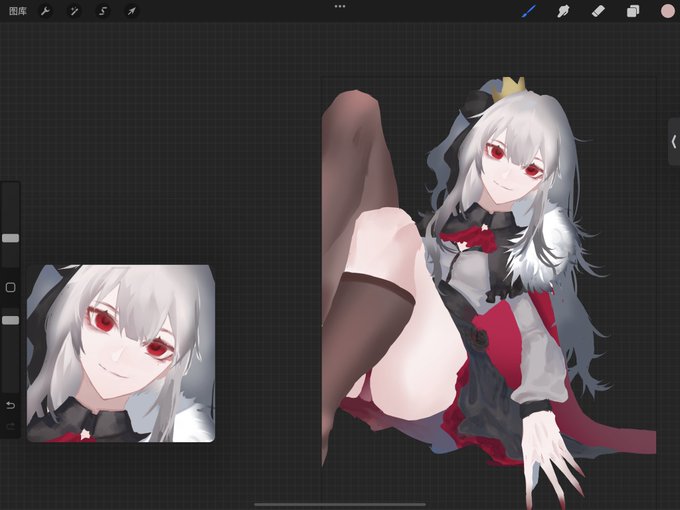
Task: Select the Brush tool
Action: point(529,11)
